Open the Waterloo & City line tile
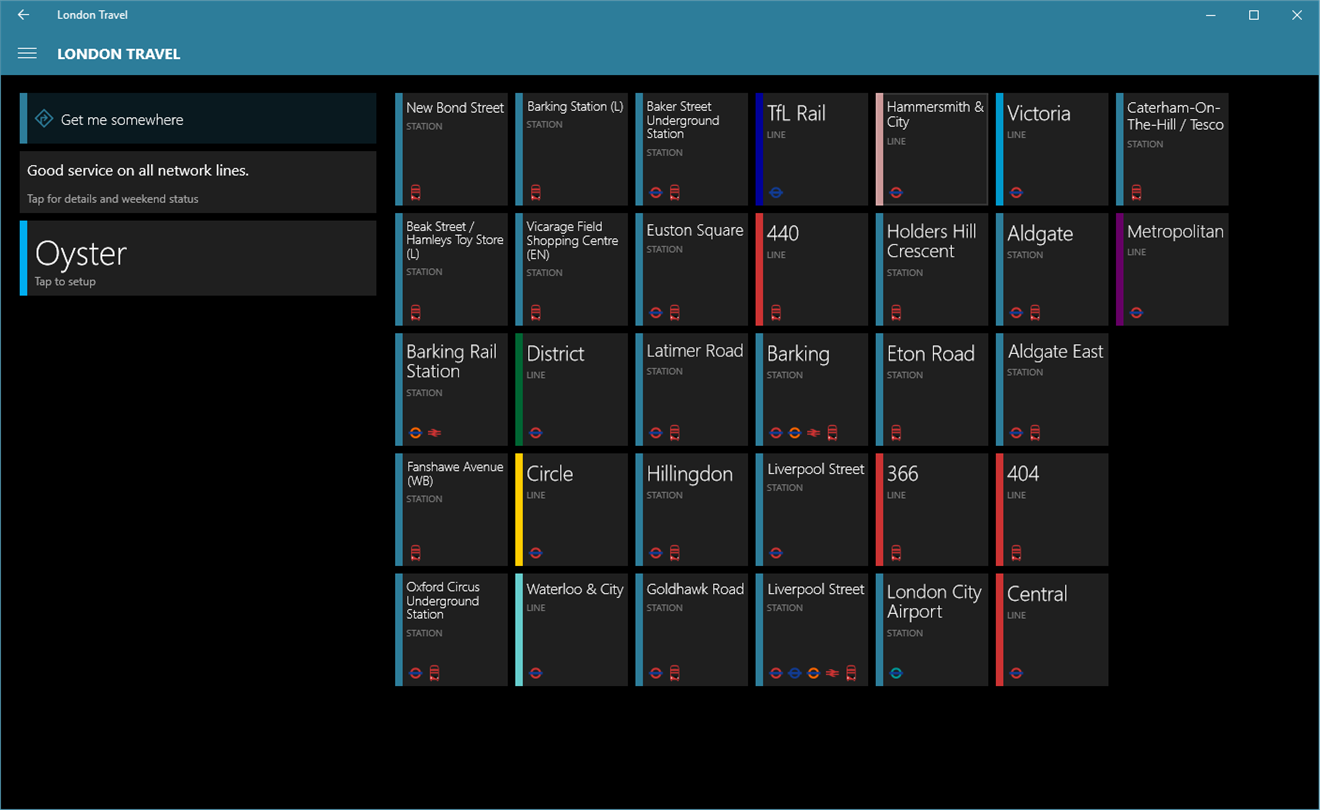The height and width of the screenshot is (810, 1320). click(572, 630)
